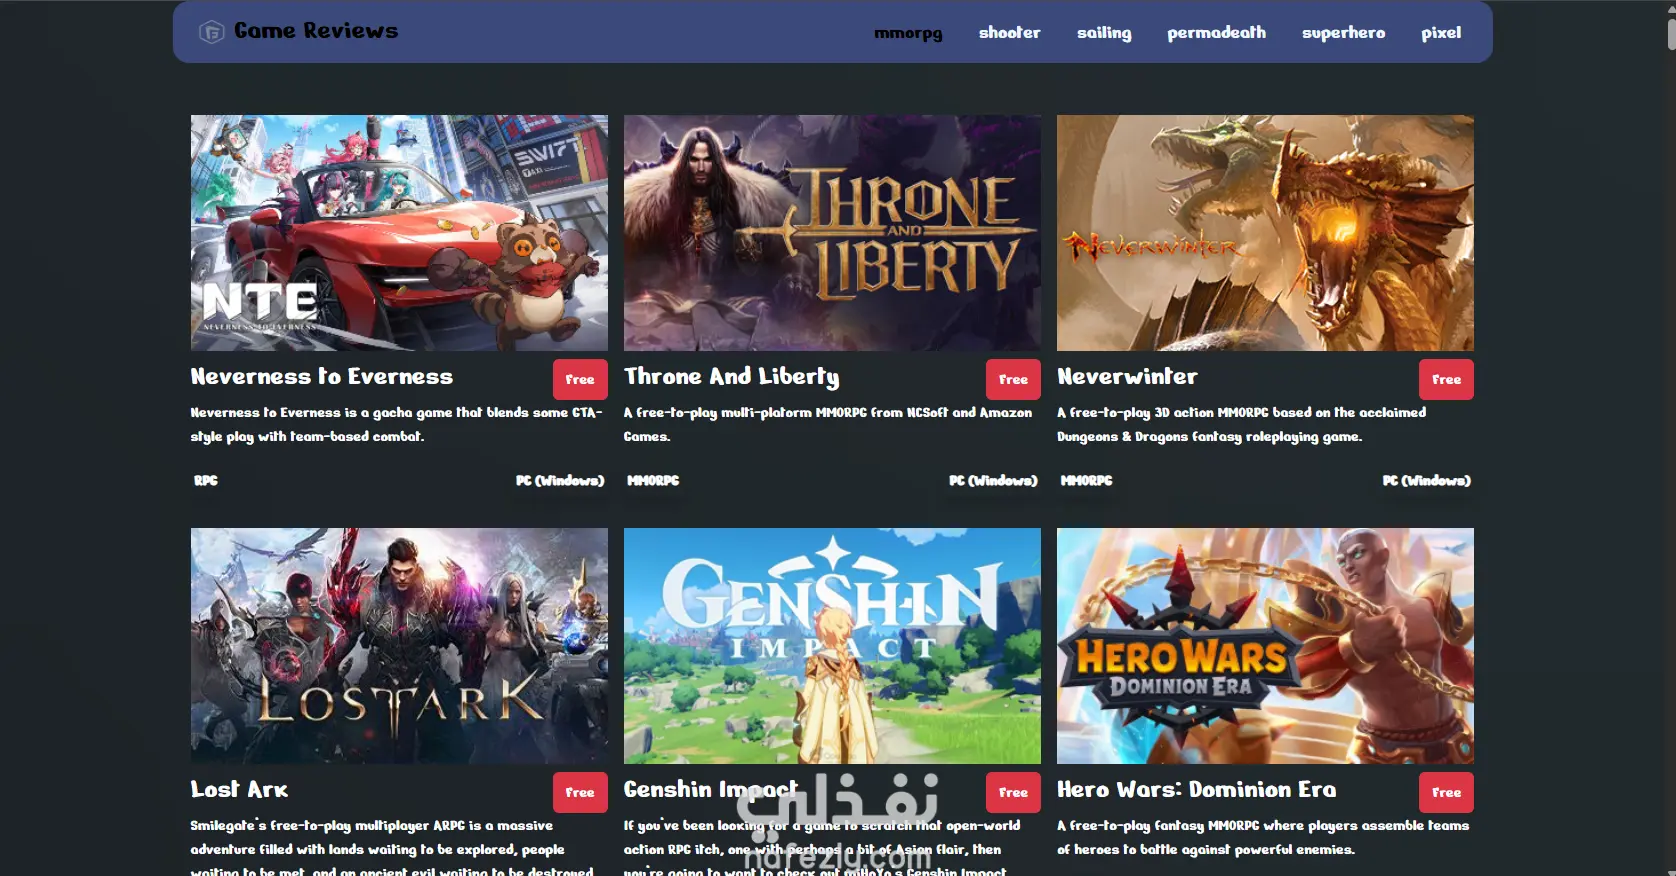The height and width of the screenshot is (876, 1676).
Task: Click the MMORPG tag under Neverwinter
Action: point(1086,481)
